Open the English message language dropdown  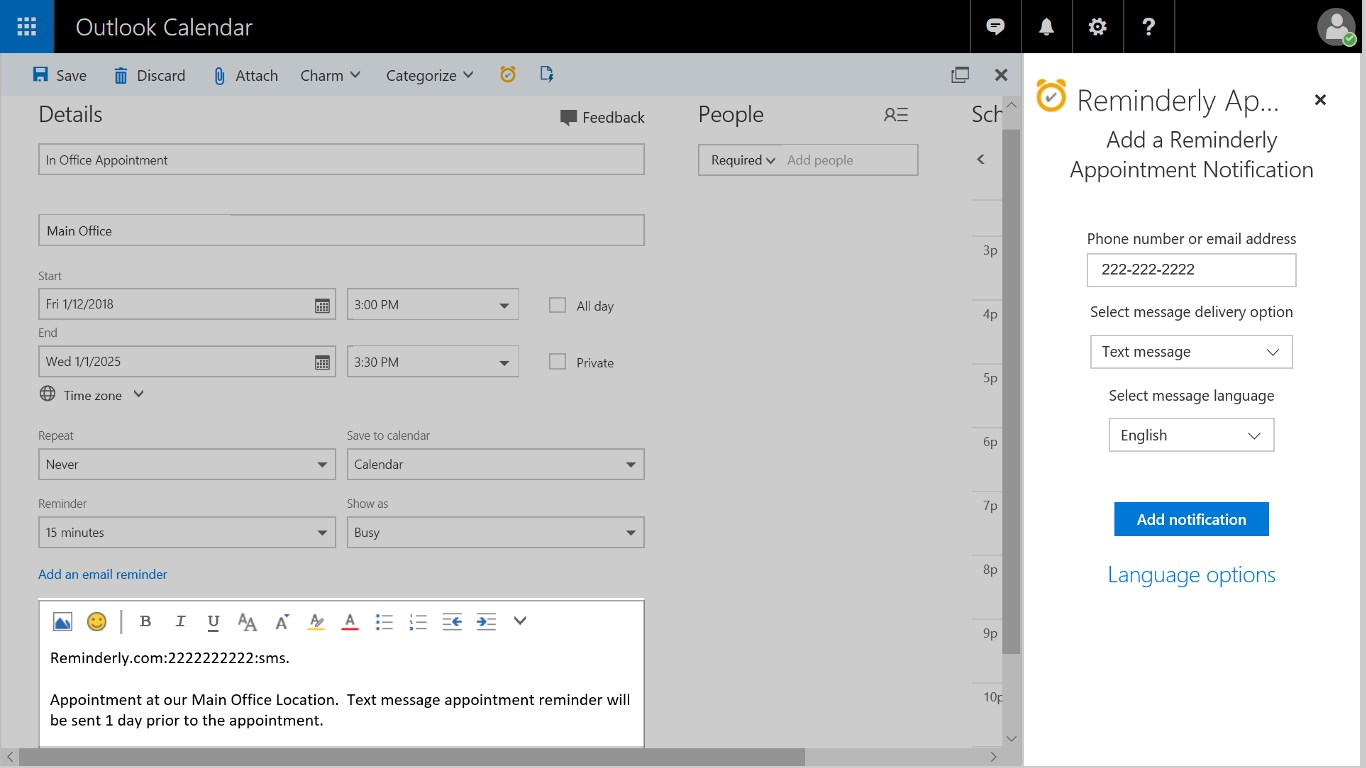1192,435
